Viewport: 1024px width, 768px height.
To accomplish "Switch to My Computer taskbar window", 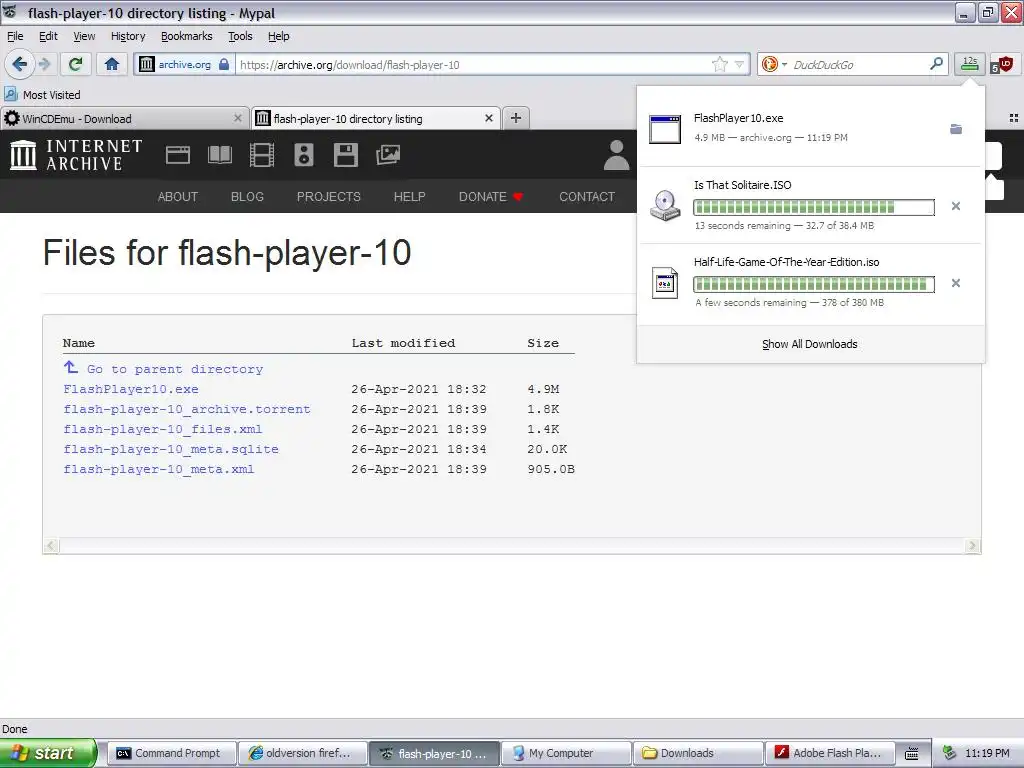I will click(x=566, y=753).
